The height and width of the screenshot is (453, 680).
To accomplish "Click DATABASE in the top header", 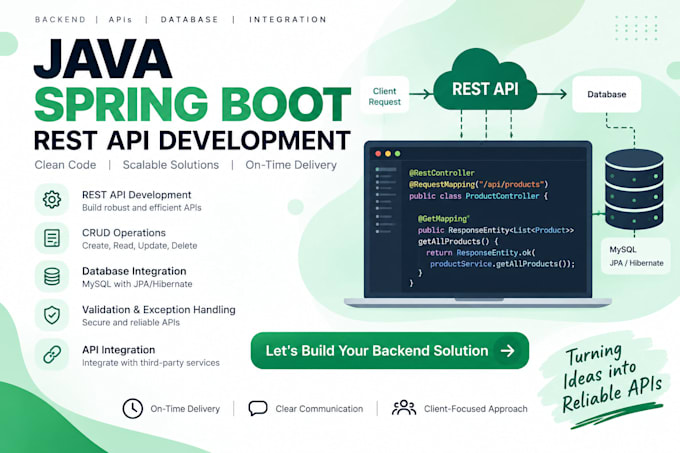I will coord(190,20).
